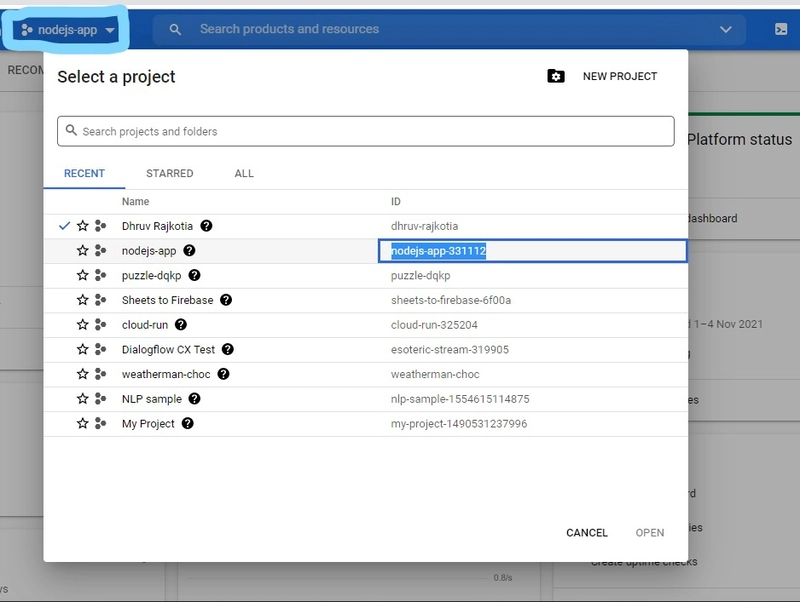The width and height of the screenshot is (800, 602).
Task: Click the new project folder gear icon
Action: point(556,76)
